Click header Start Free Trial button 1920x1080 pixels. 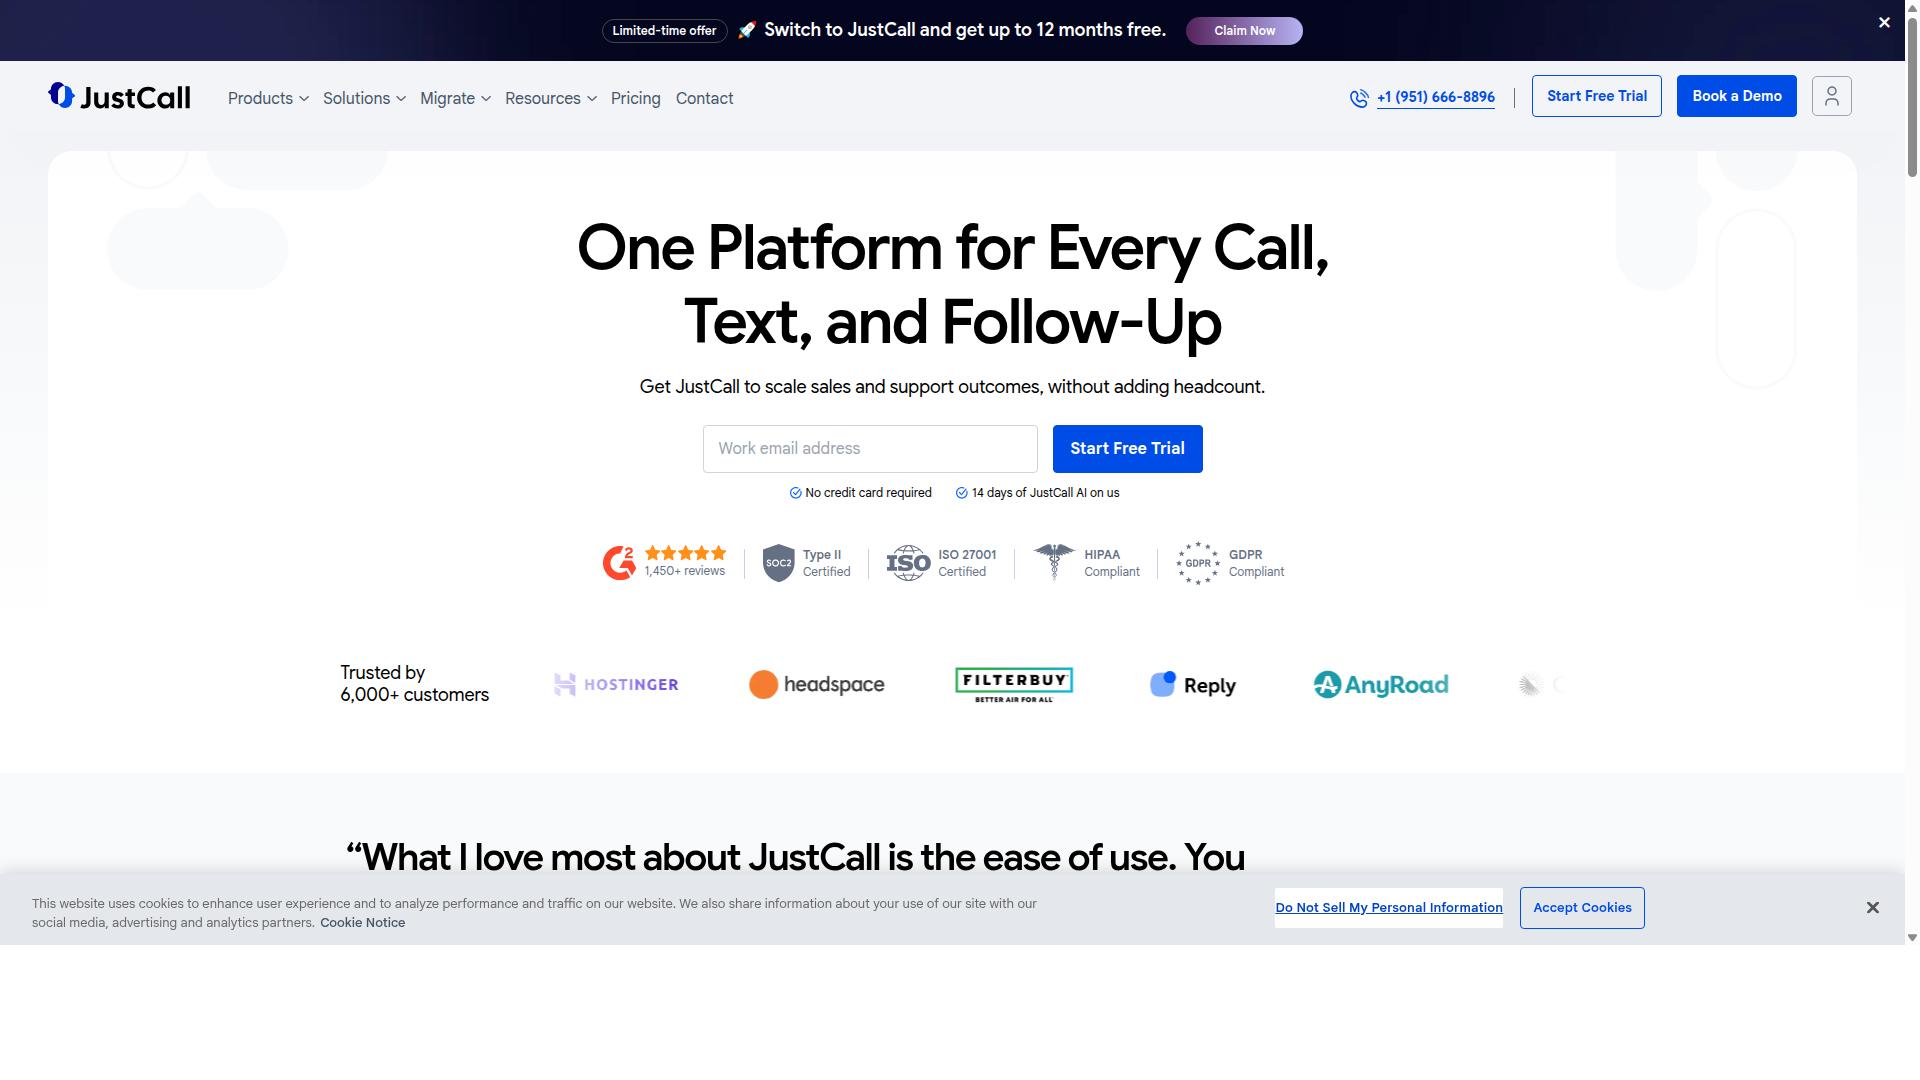pyautogui.click(x=1596, y=96)
